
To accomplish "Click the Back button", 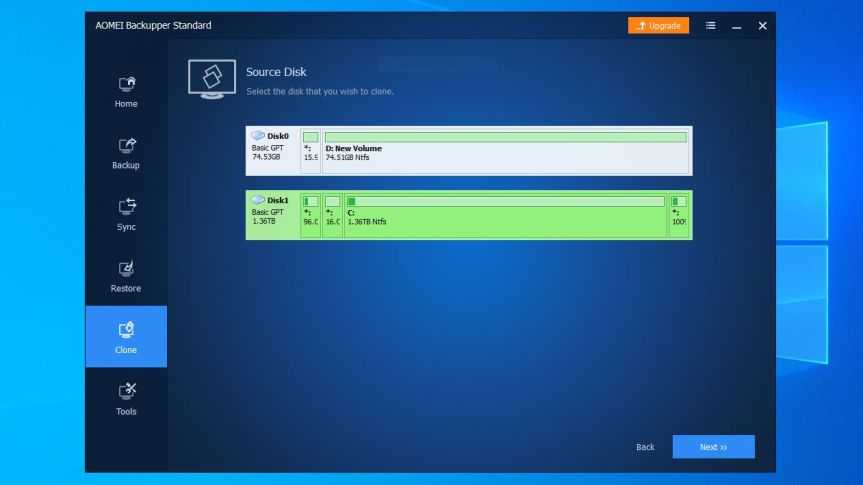I will click(645, 447).
